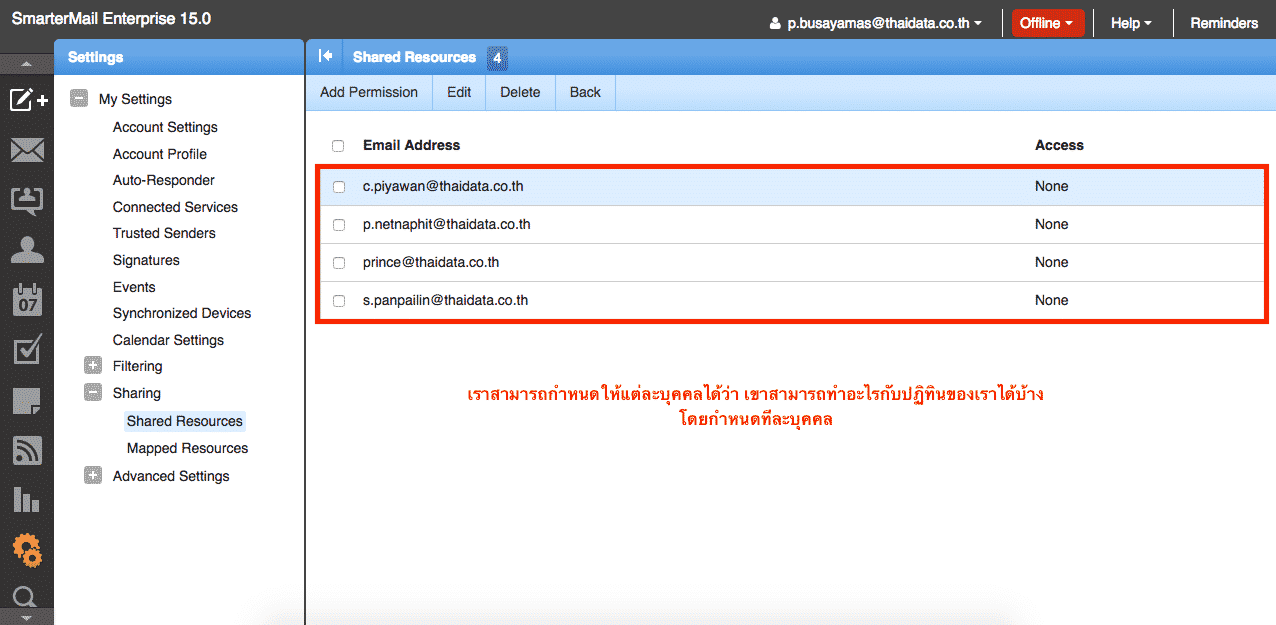Click the Add Permission button

[x=368, y=92]
